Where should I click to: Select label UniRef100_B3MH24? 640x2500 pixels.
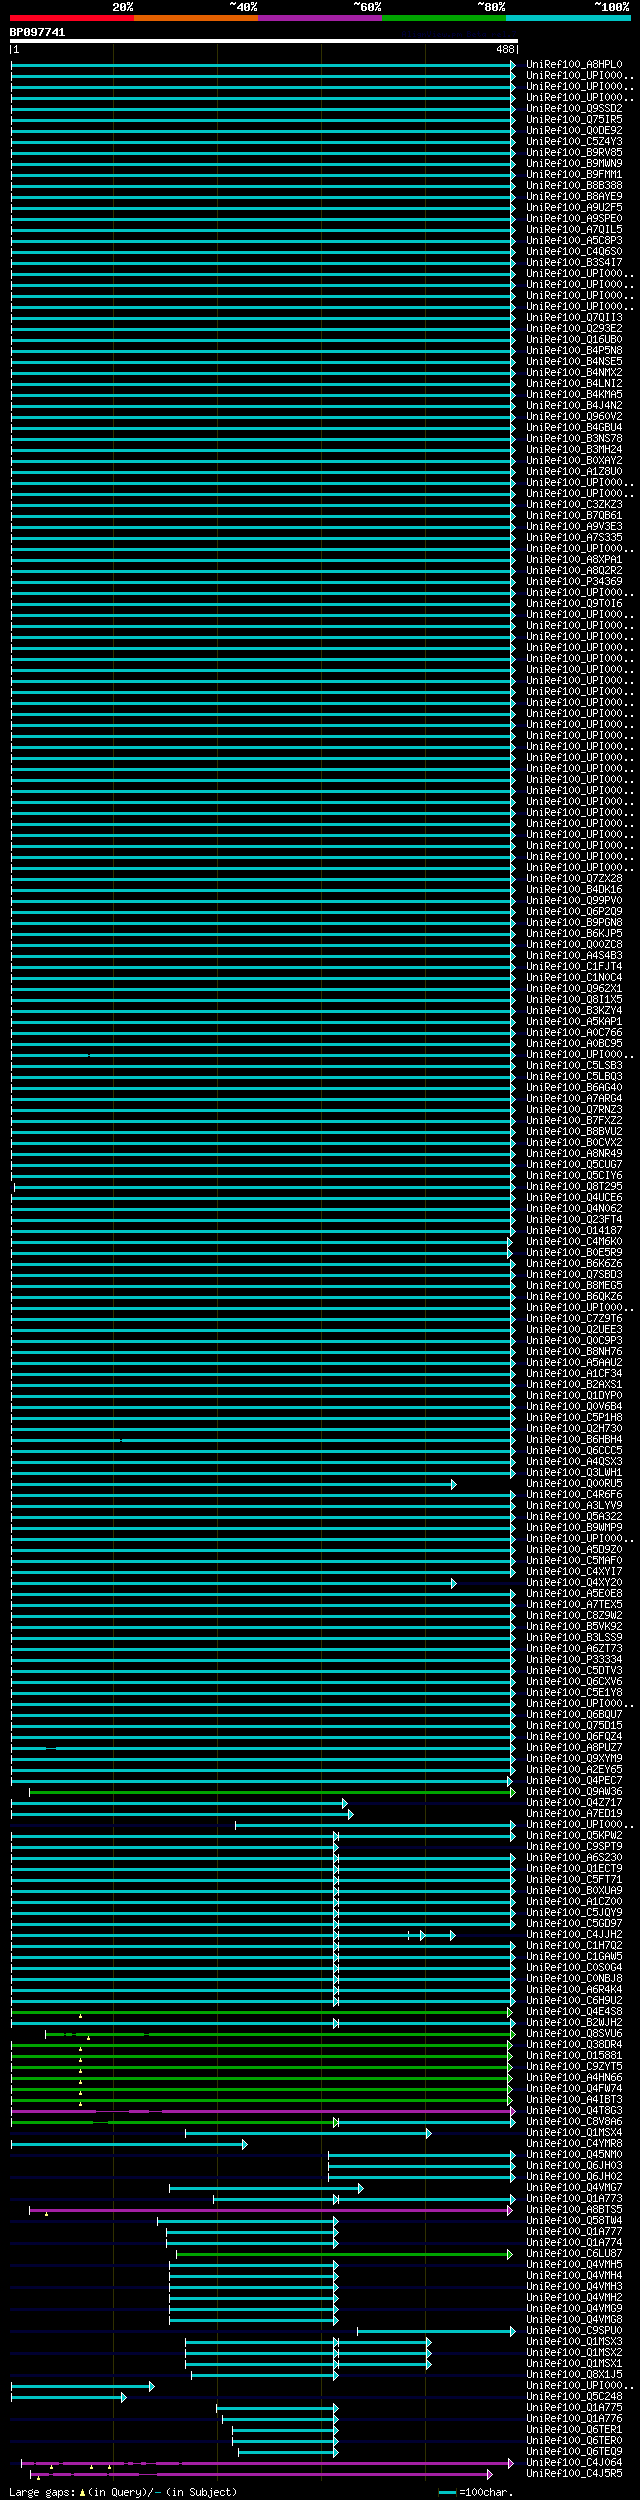(x=574, y=450)
